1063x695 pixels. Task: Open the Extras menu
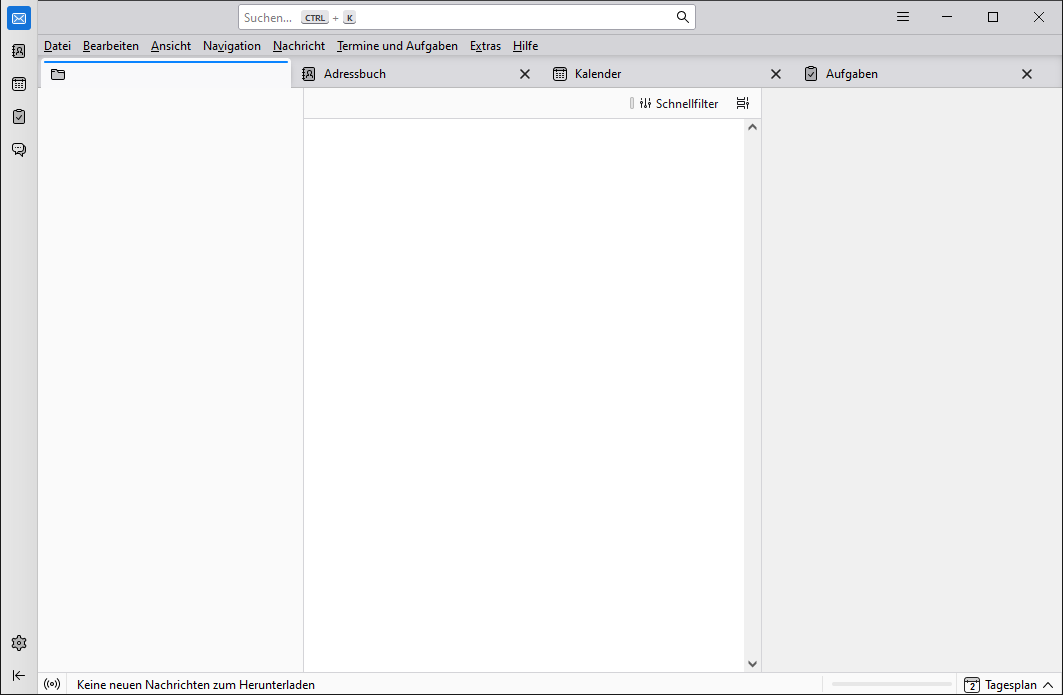pos(485,46)
